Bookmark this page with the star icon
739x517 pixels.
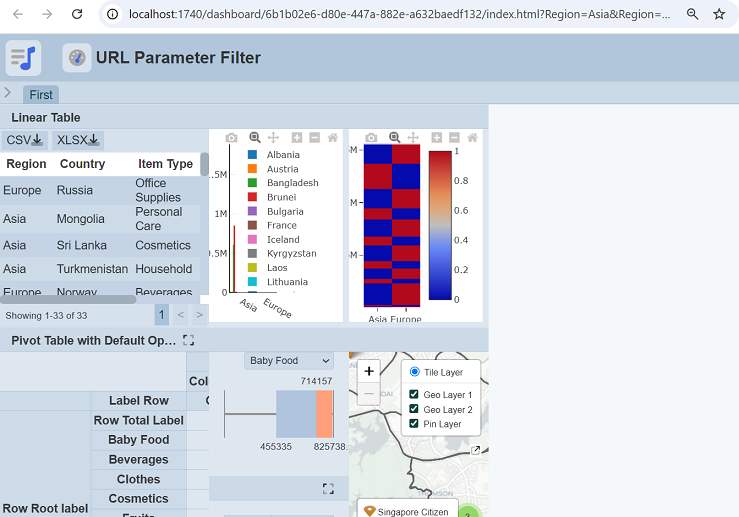[x=719, y=15]
